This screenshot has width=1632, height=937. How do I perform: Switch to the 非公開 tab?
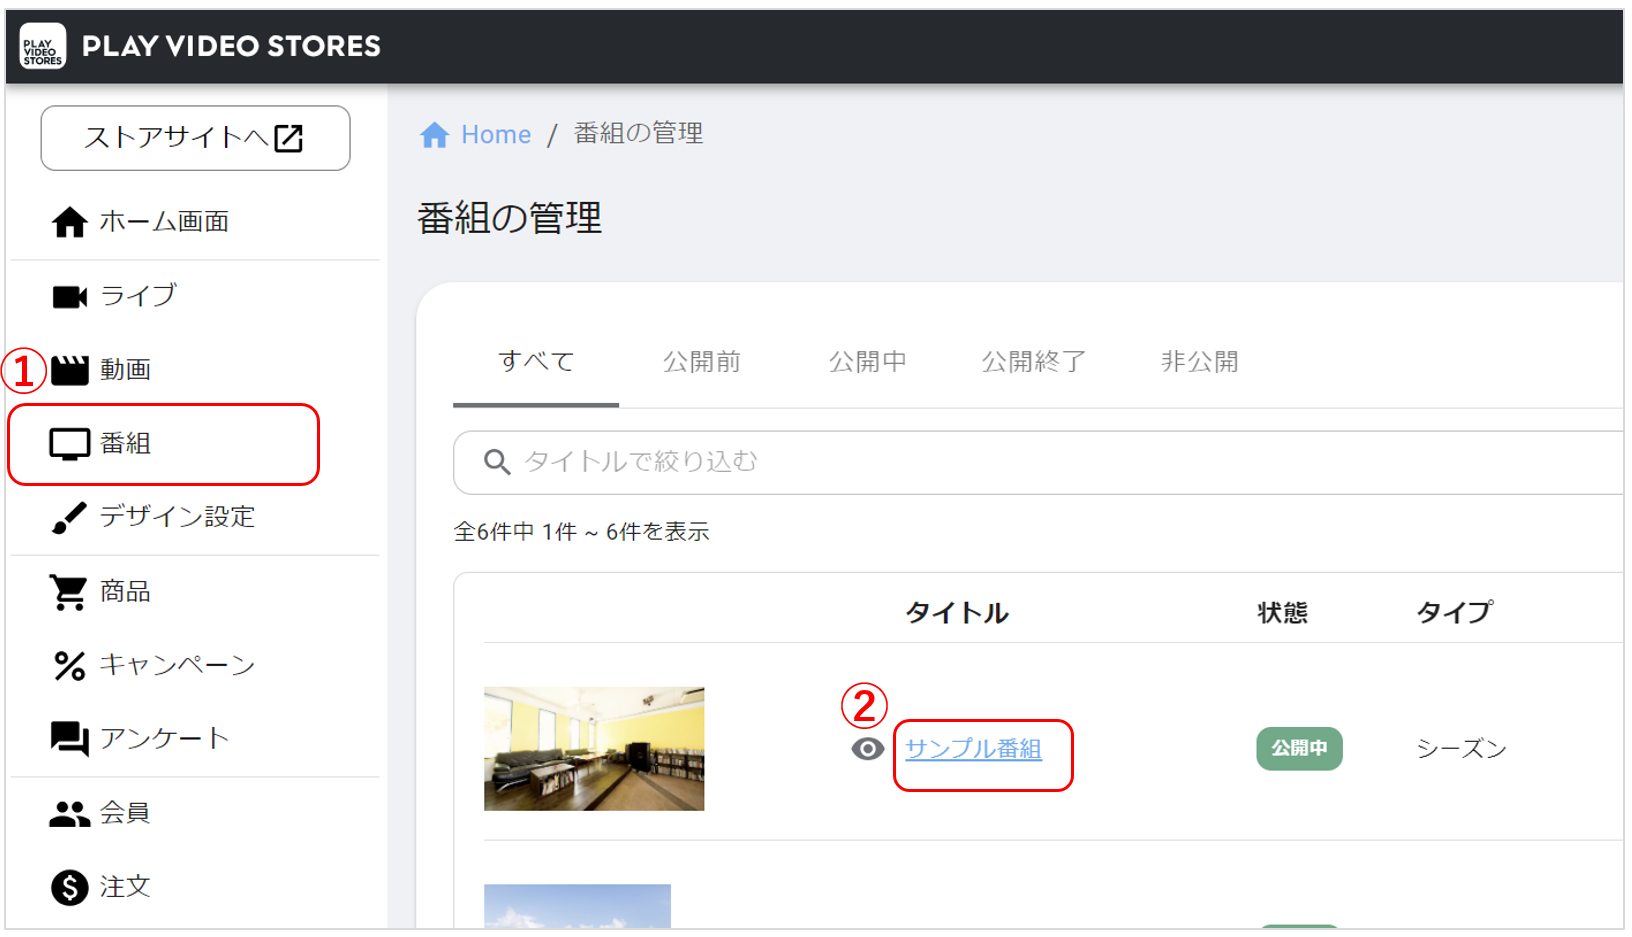pyautogui.click(x=1199, y=362)
